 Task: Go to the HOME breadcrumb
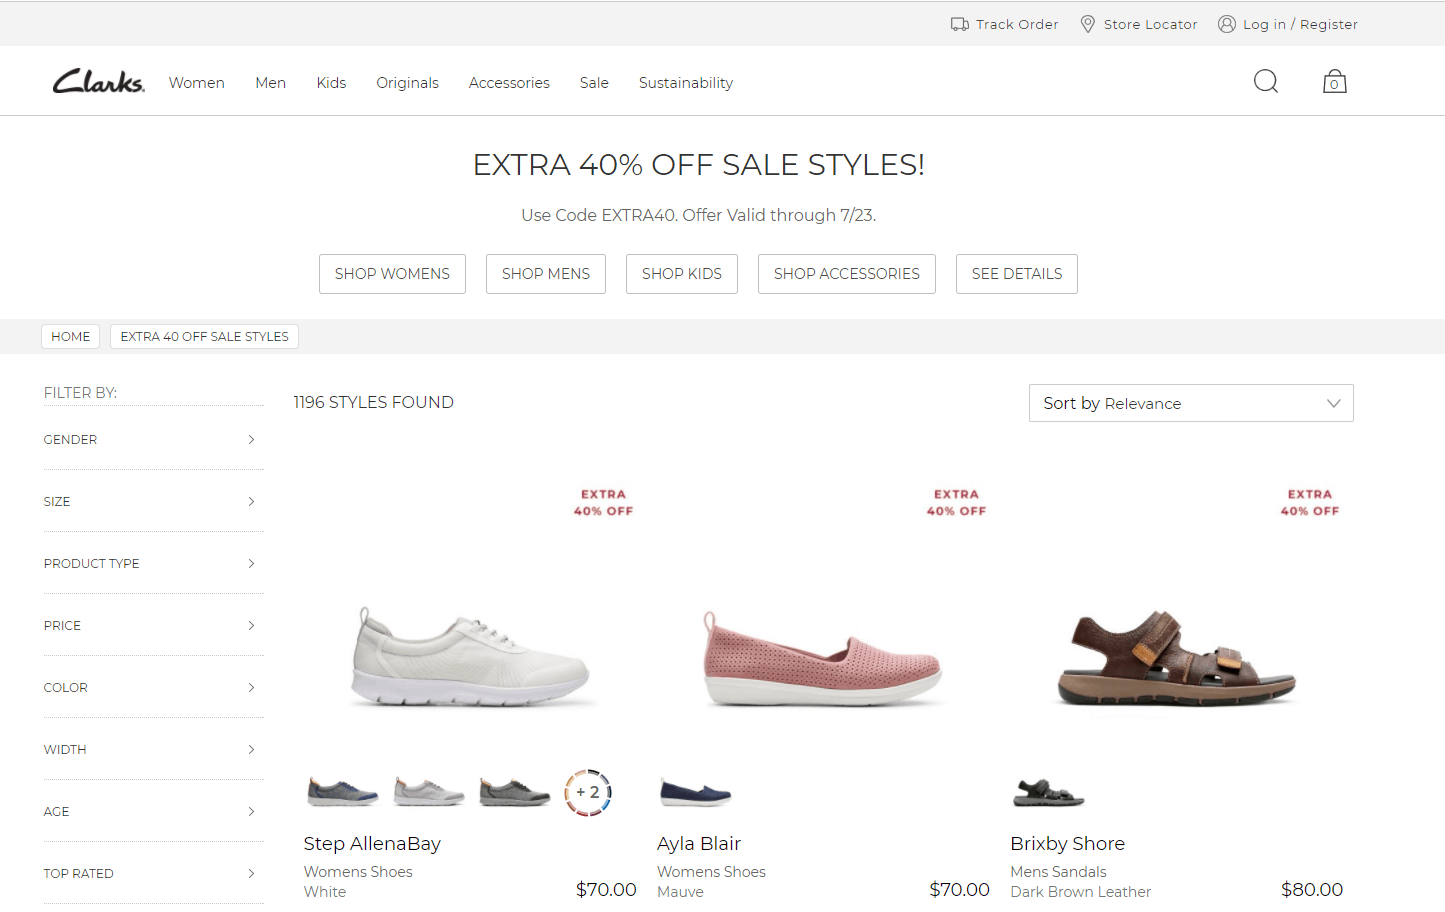pyautogui.click(x=71, y=337)
